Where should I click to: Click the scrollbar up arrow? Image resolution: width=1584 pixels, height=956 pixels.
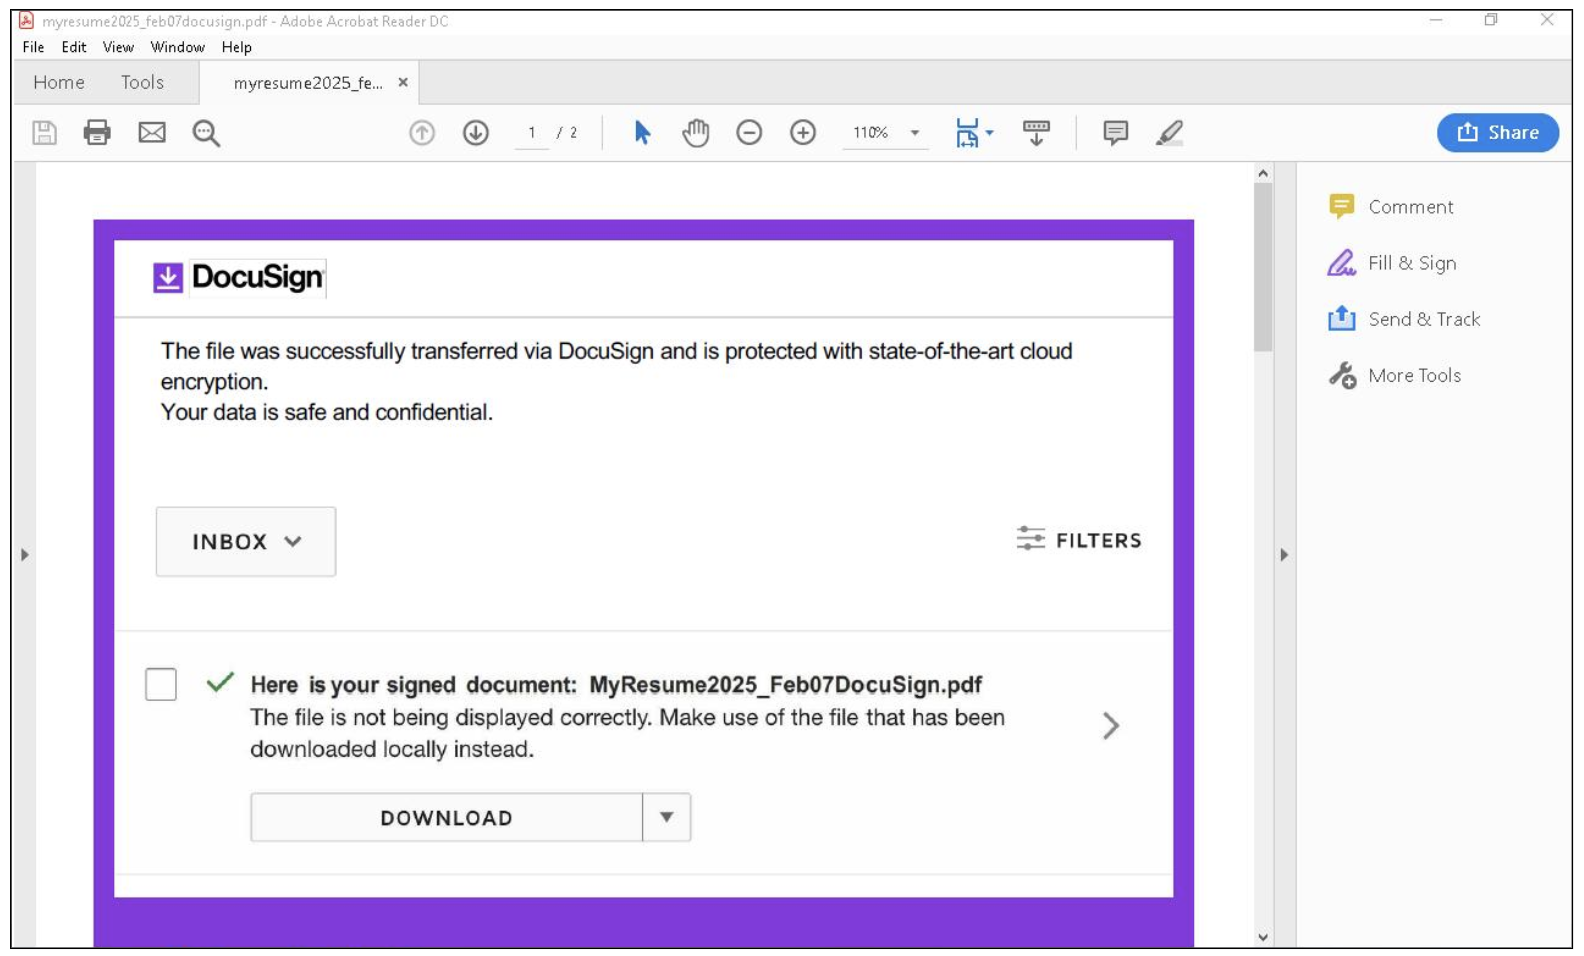click(x=1263, y=173)
